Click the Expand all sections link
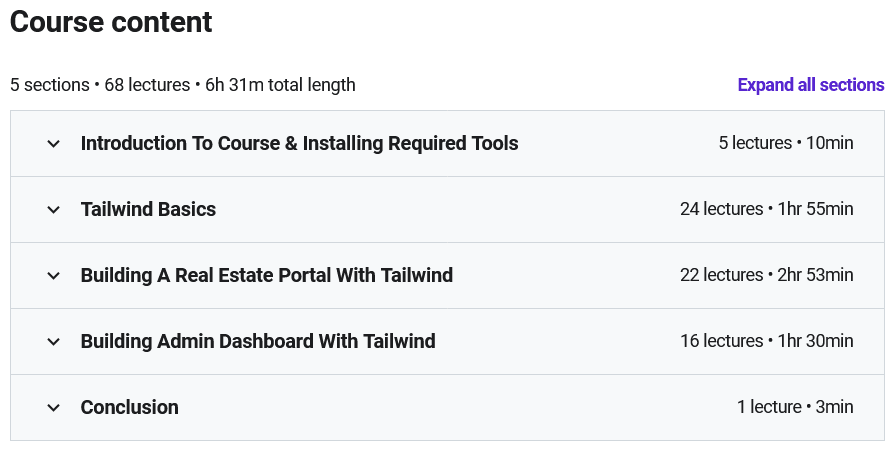895x452 pixels. pos(810,85)
